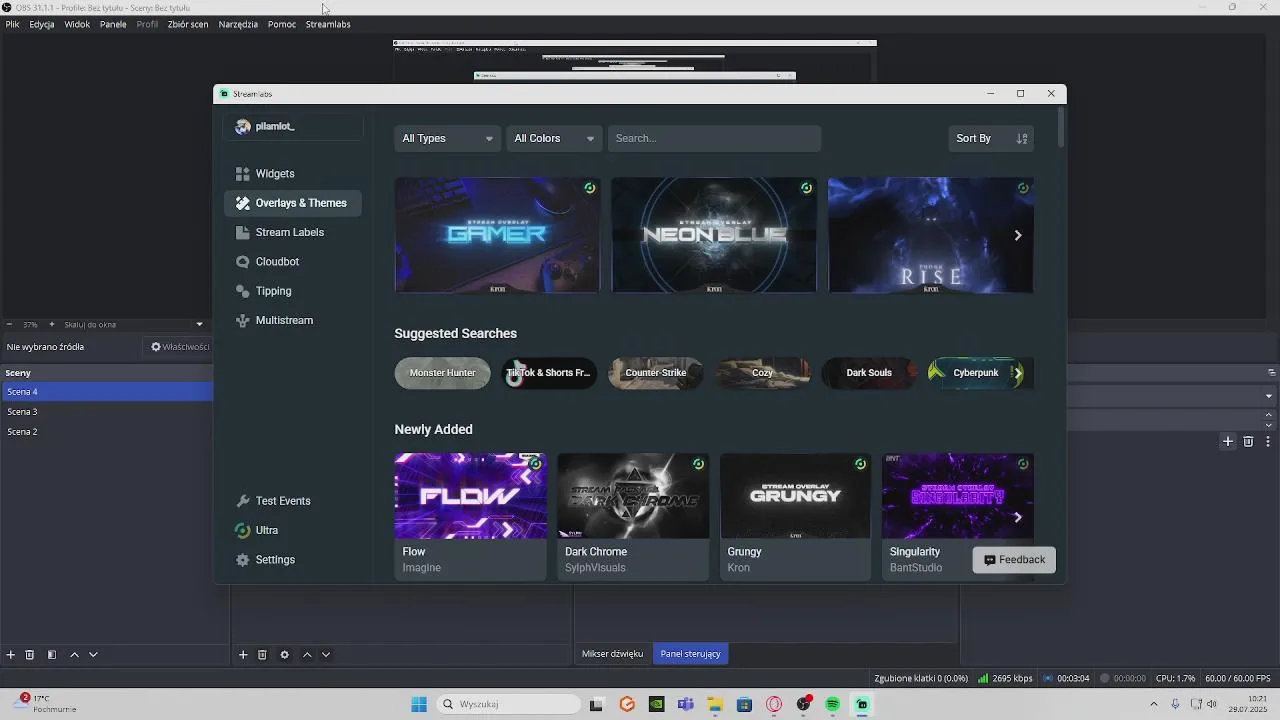Open the dropdown arrow in right OBS panel
Screen dimensions: 1280x720
point(1269,396)
